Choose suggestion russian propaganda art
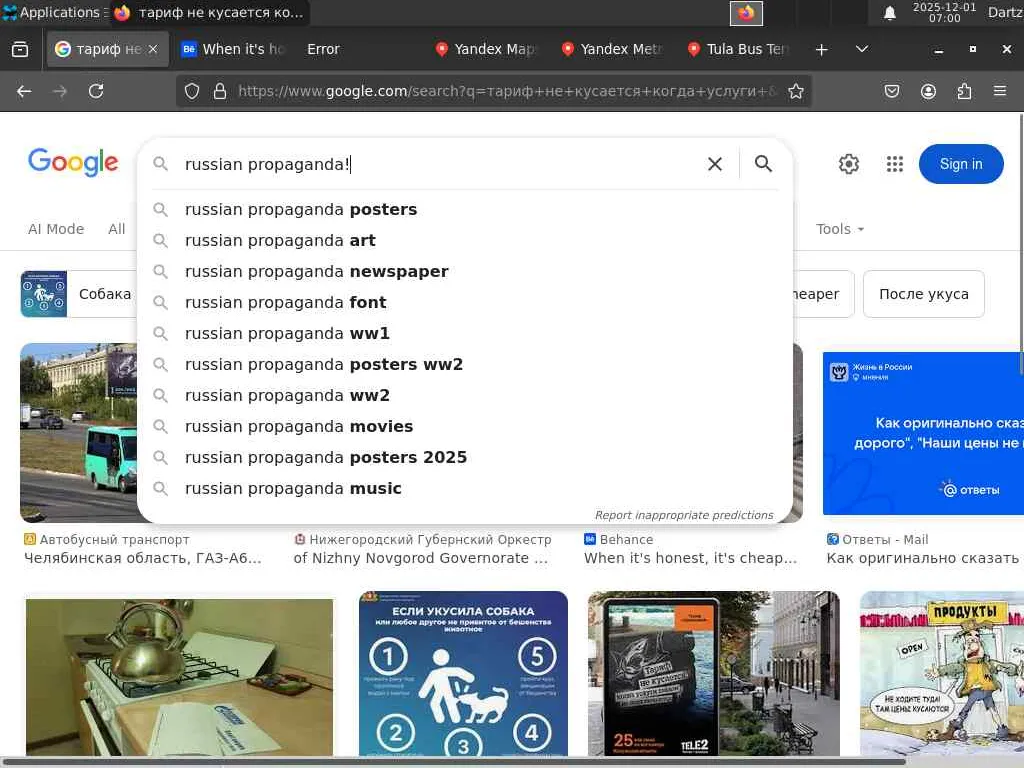Viewport: 1024px width, 768px height. [x=465, y=240]
